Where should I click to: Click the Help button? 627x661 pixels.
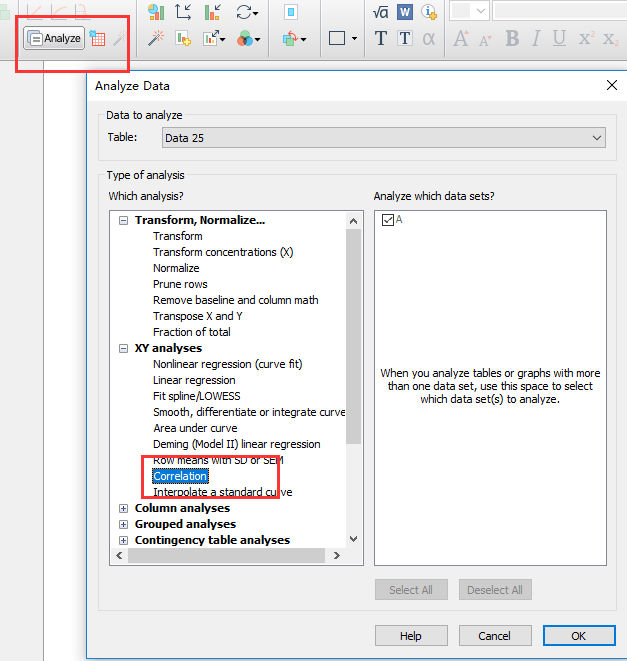click(411, 636)
